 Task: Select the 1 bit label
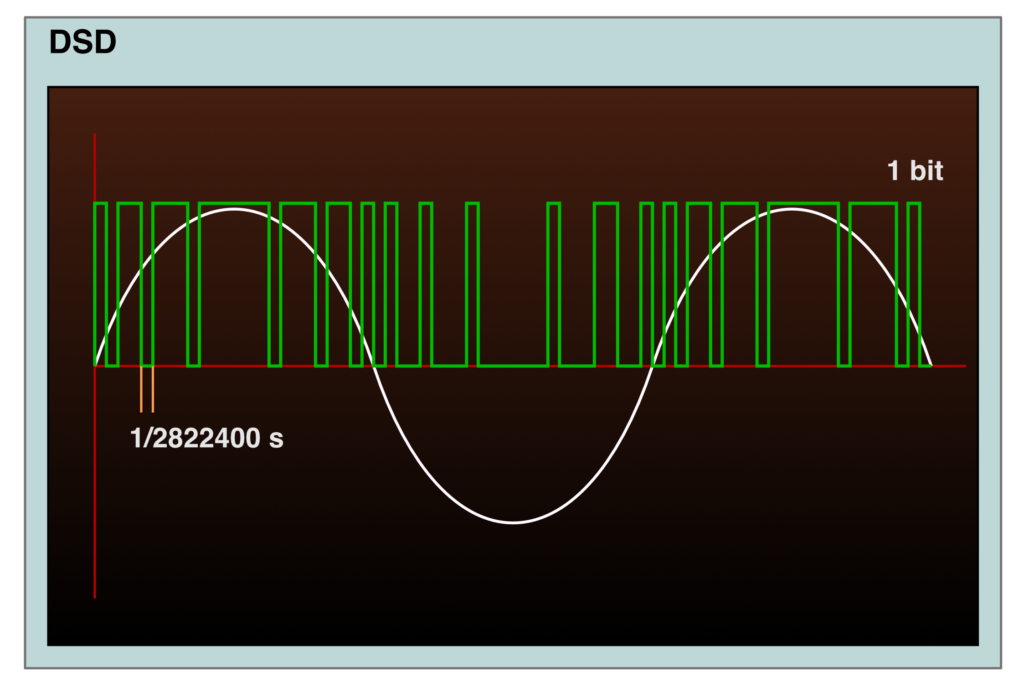coord(915,171)
